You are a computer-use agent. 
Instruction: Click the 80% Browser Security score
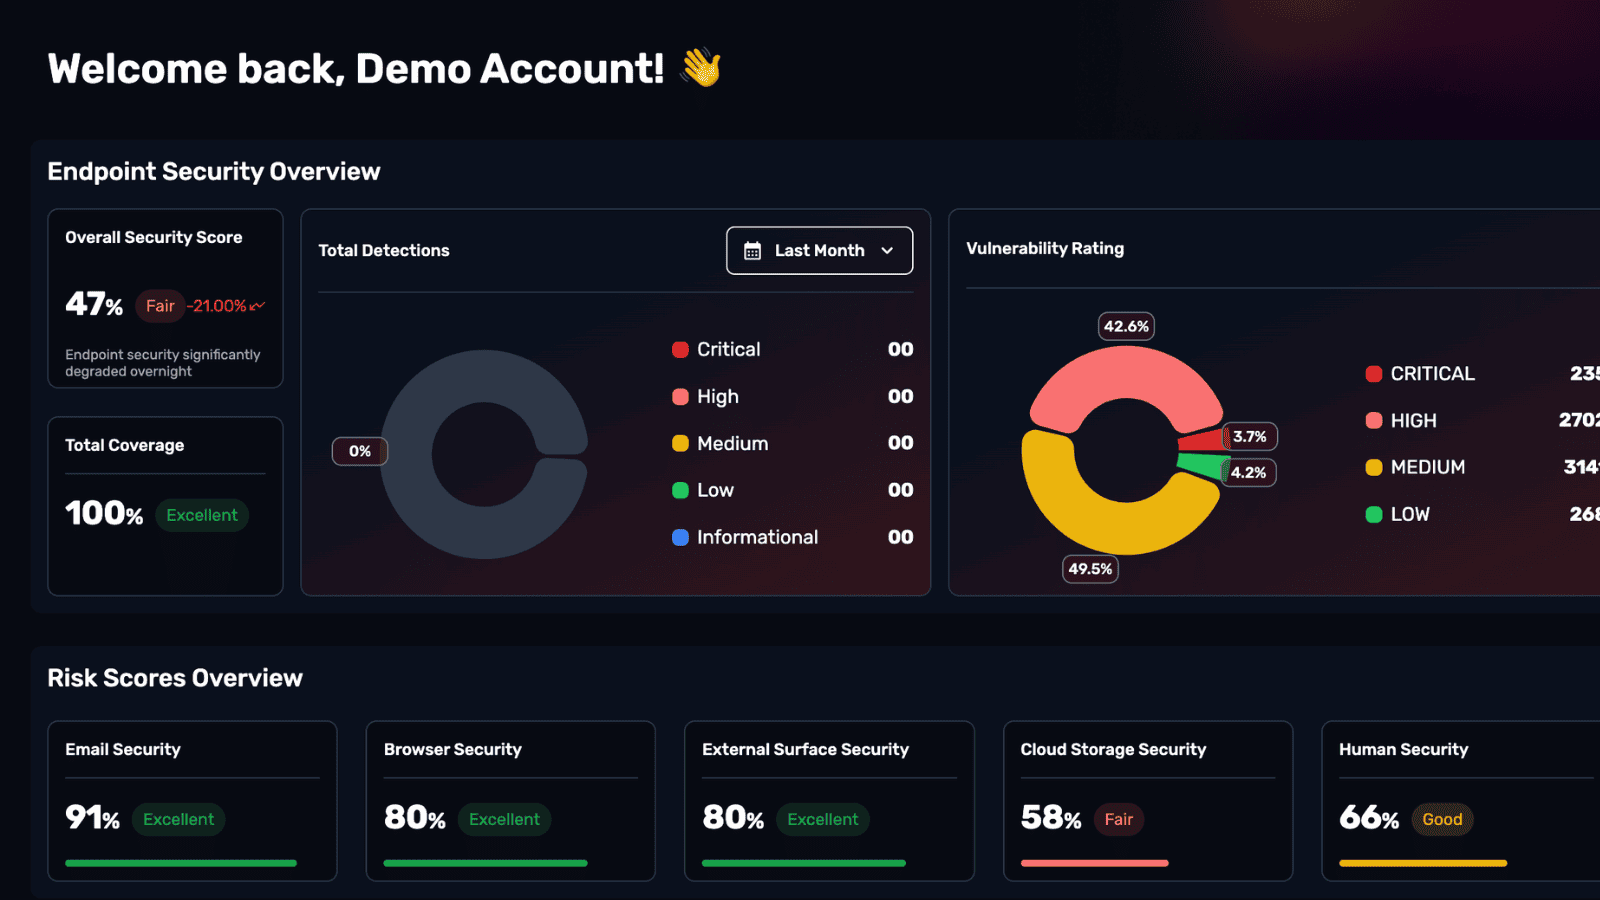(x=415, y=818)
